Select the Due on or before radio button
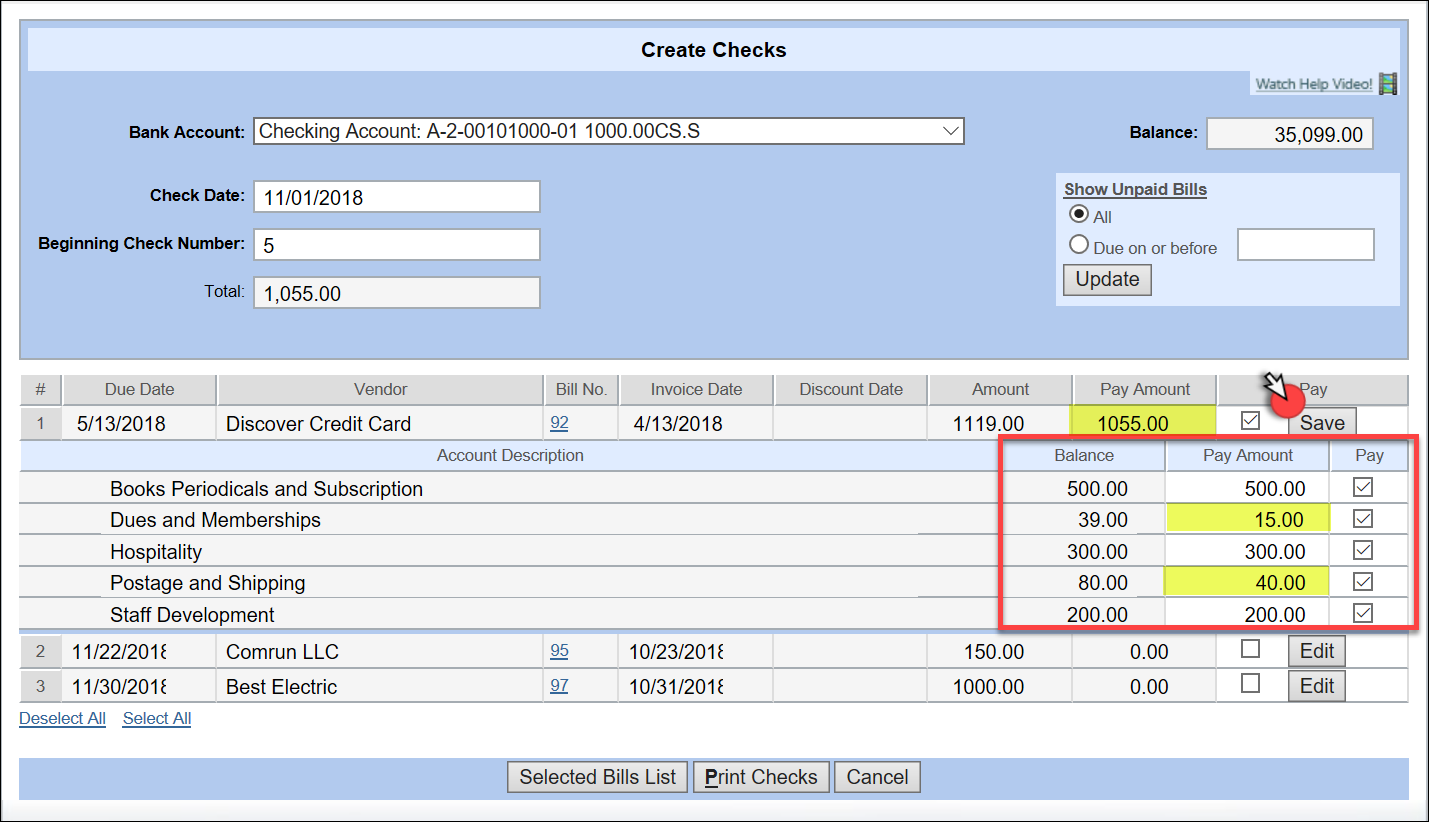1429x822 pixels. pos(1079,245)
